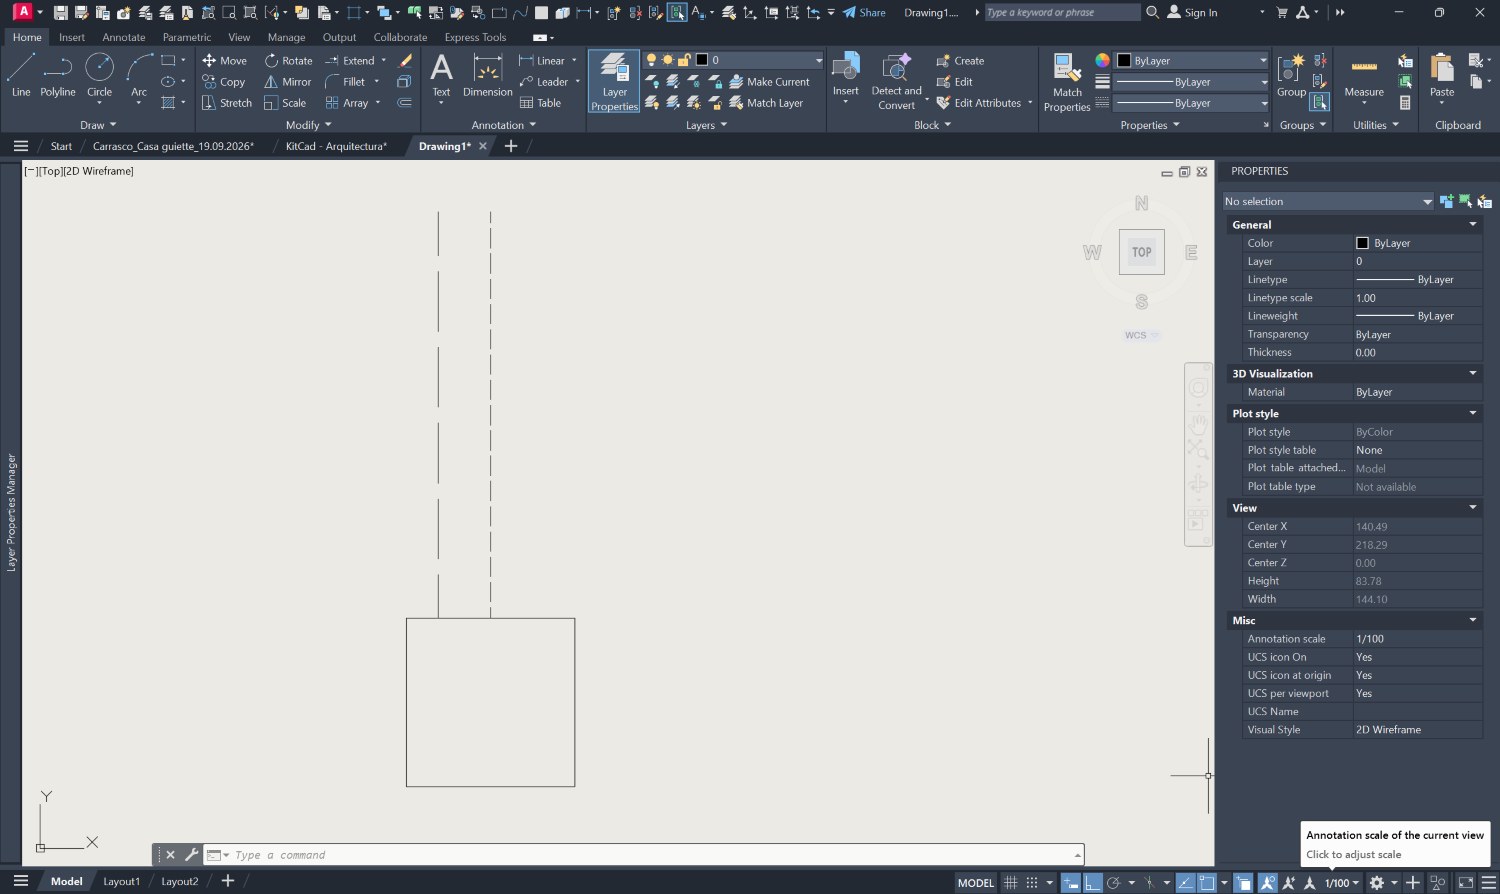Open the workspace switching gear icon

point(1377,883)
